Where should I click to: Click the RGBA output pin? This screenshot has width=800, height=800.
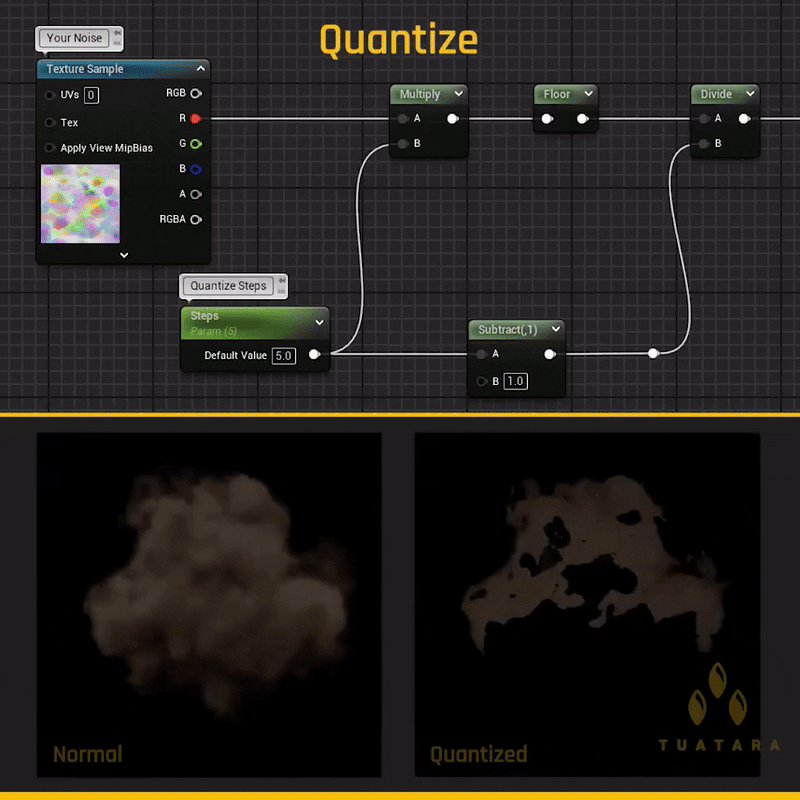coord(196,219)
